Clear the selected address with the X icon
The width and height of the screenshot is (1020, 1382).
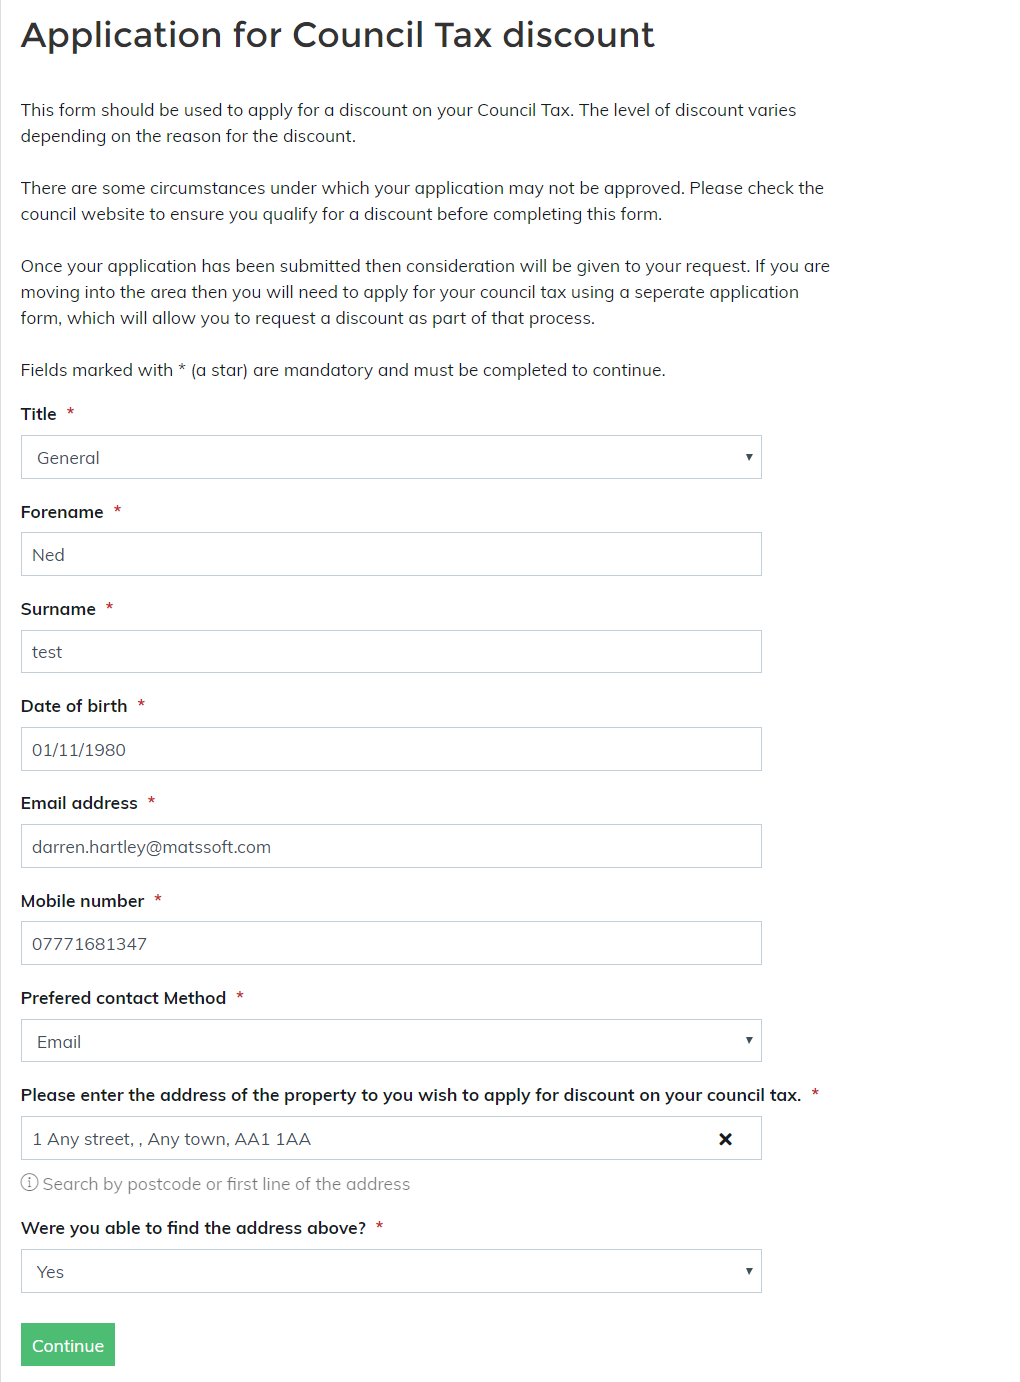coord(726,1139)
